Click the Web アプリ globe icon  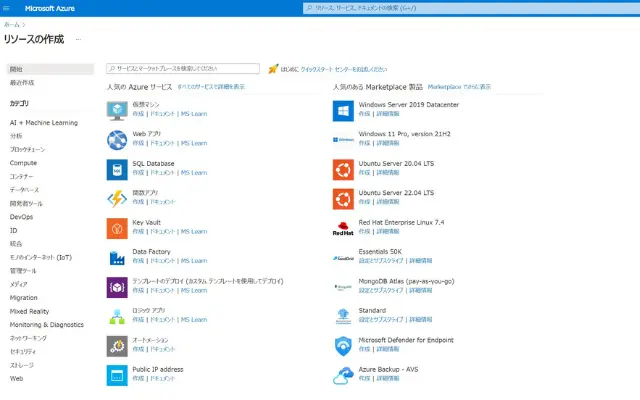pyautogui.click(x=117, y=140)
